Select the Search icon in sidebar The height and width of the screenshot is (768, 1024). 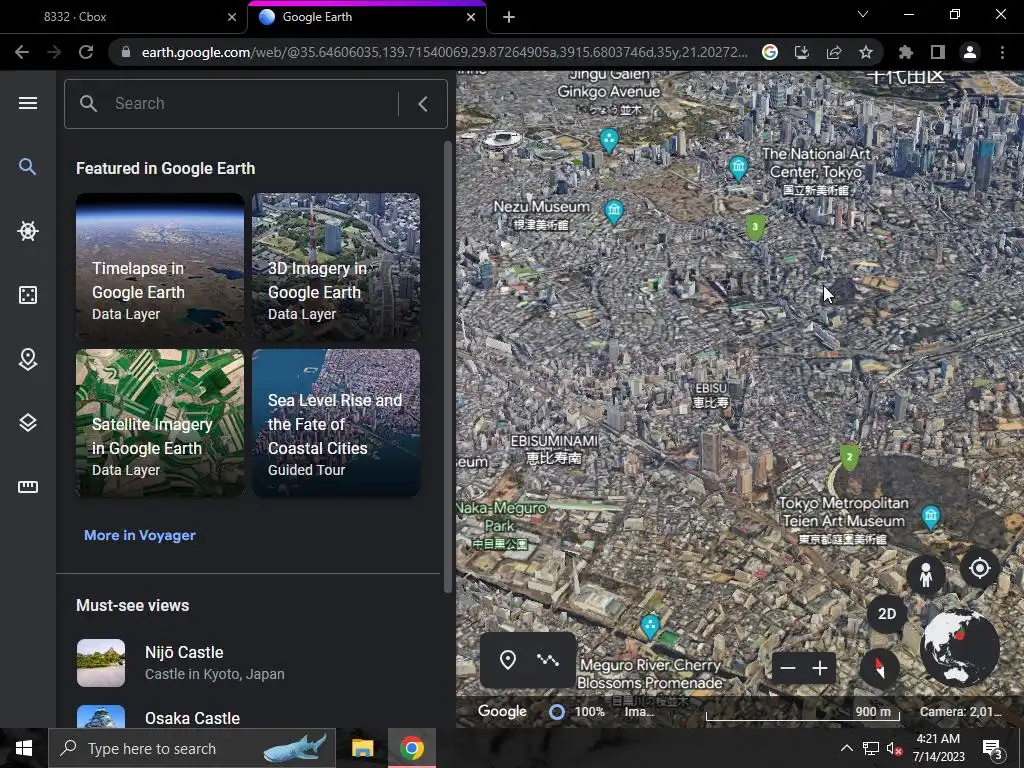[x=27, y=167]
